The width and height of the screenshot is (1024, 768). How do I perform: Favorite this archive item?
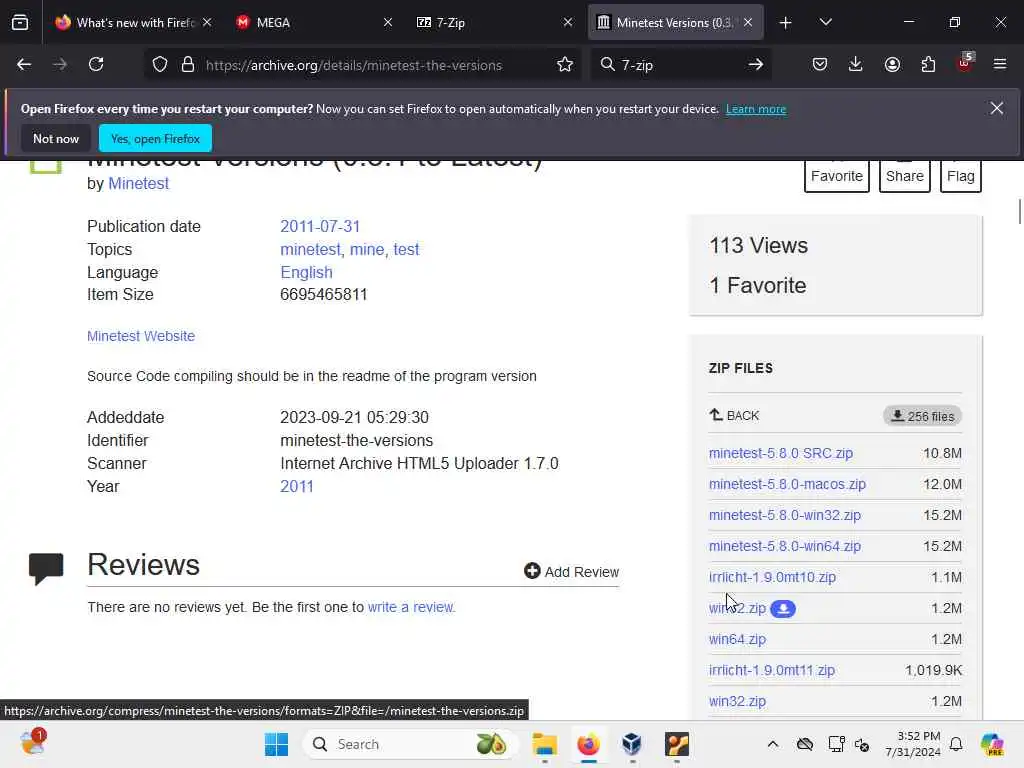coord(837,176)
